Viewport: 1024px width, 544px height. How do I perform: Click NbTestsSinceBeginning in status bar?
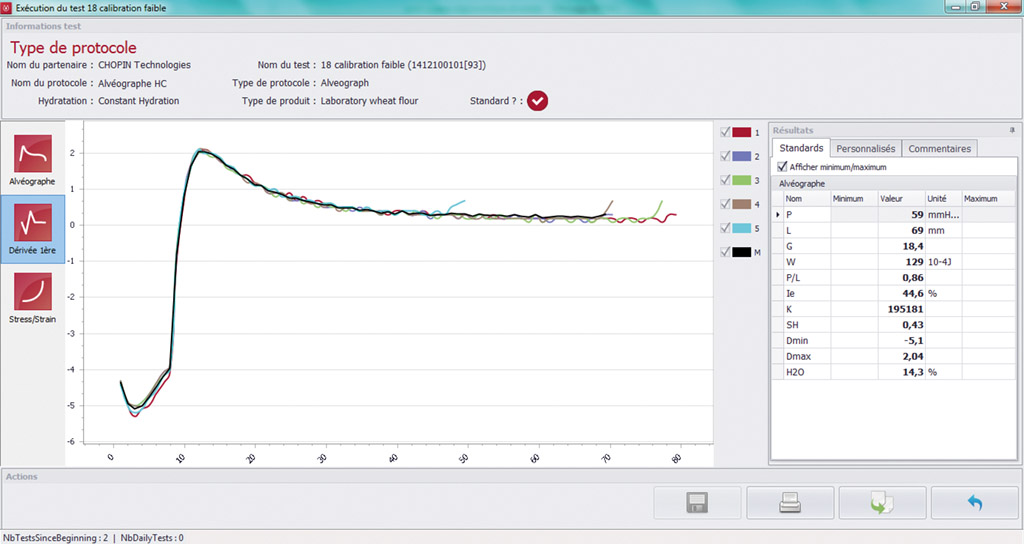coord(57,537)
